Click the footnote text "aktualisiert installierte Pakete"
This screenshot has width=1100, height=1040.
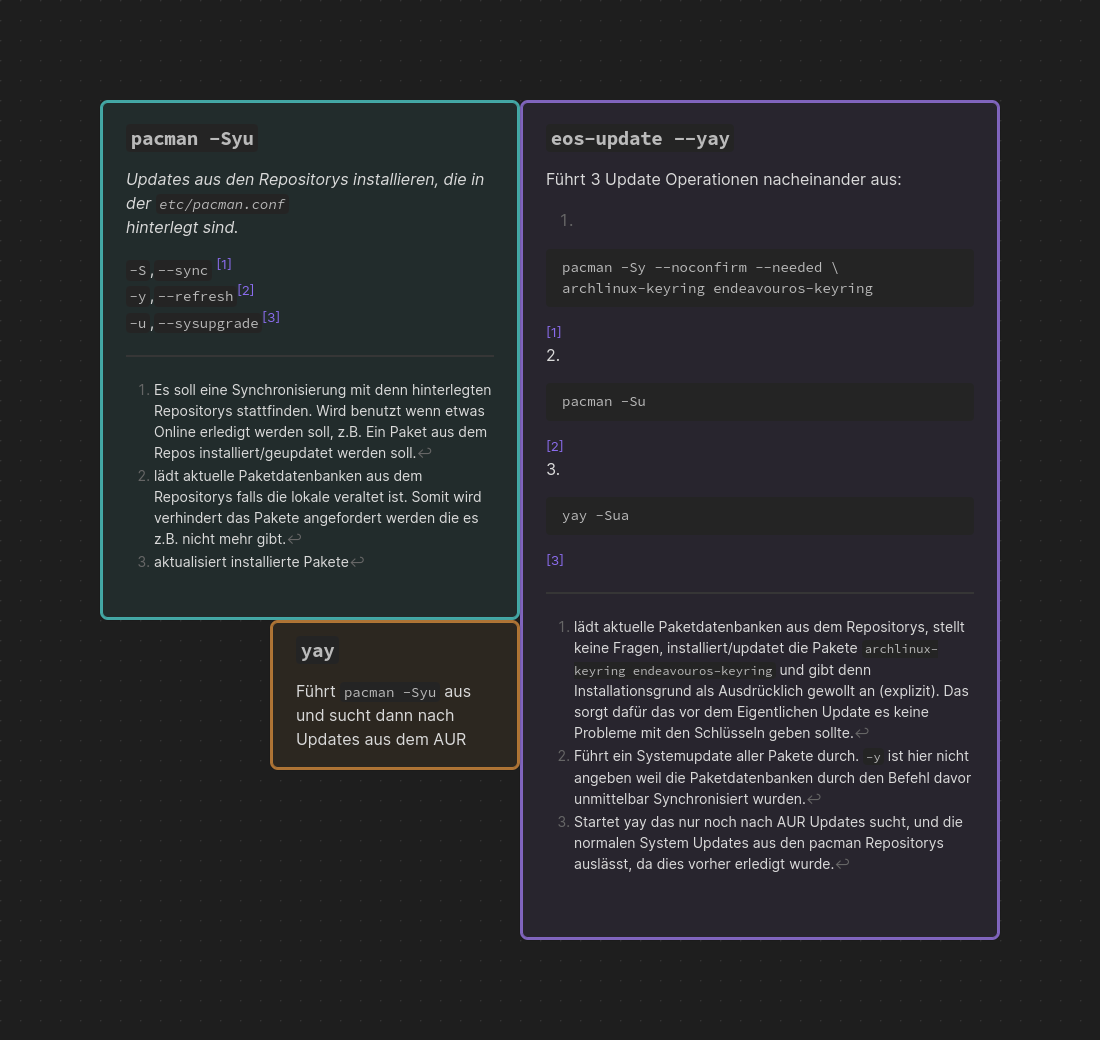point(251,562)
